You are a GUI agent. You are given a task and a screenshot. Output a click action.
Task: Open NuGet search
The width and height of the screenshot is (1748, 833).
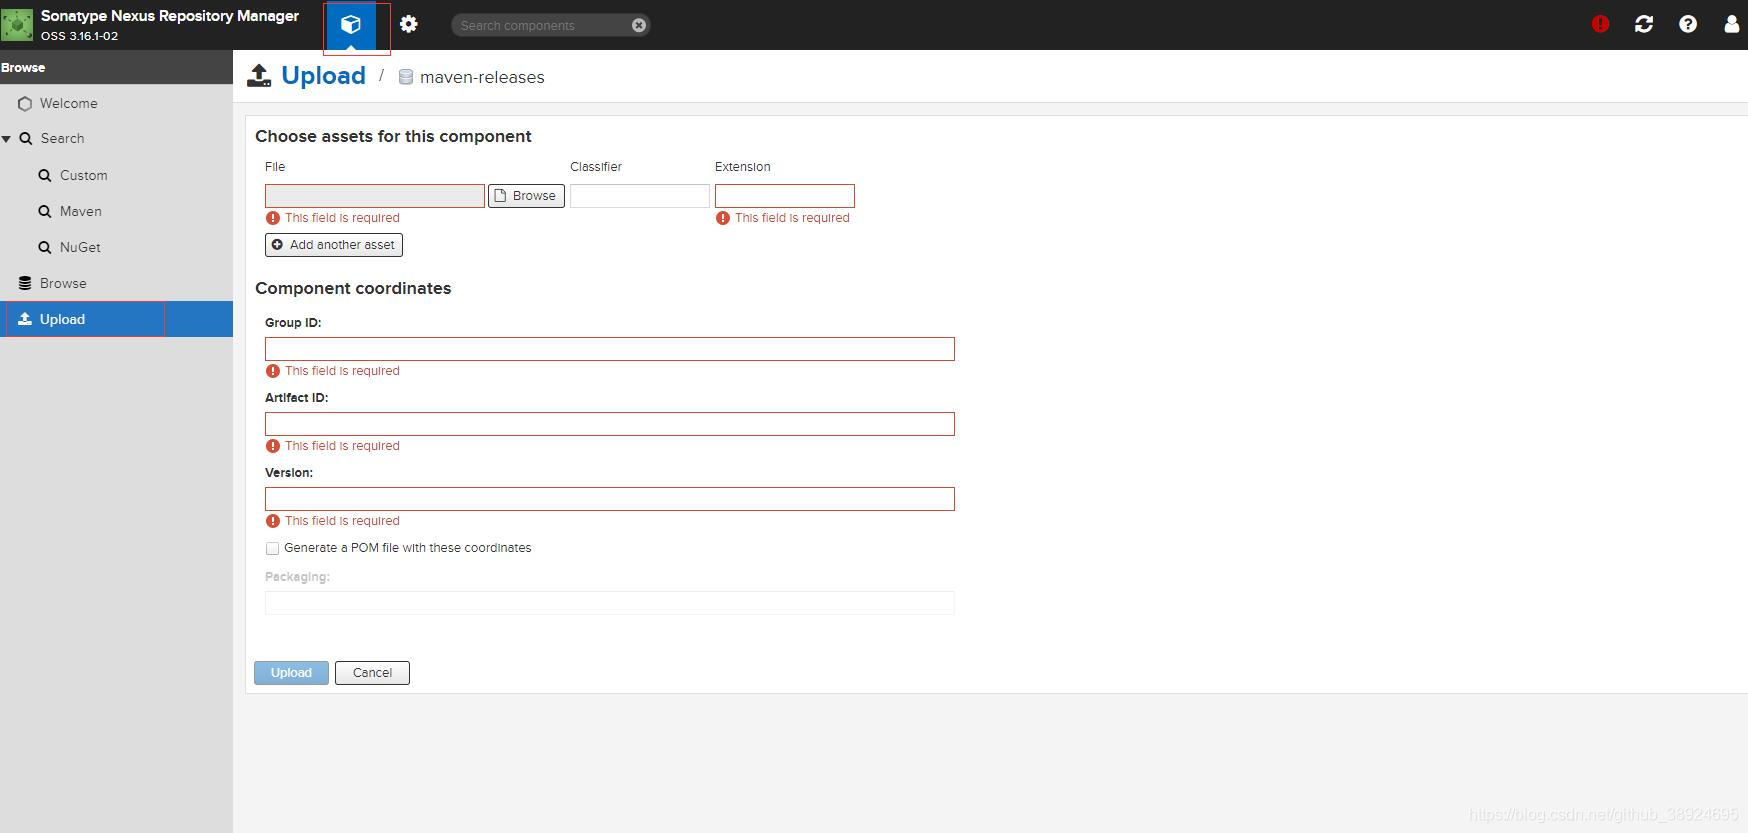(116, 247)
